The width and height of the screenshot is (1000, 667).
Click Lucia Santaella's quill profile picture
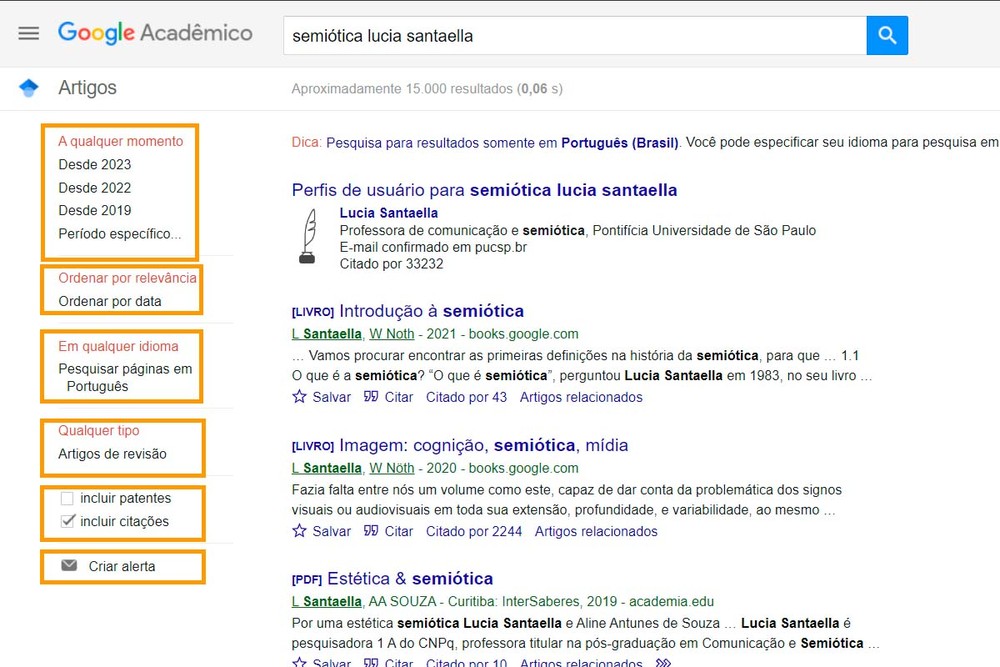tap(308, 236)
